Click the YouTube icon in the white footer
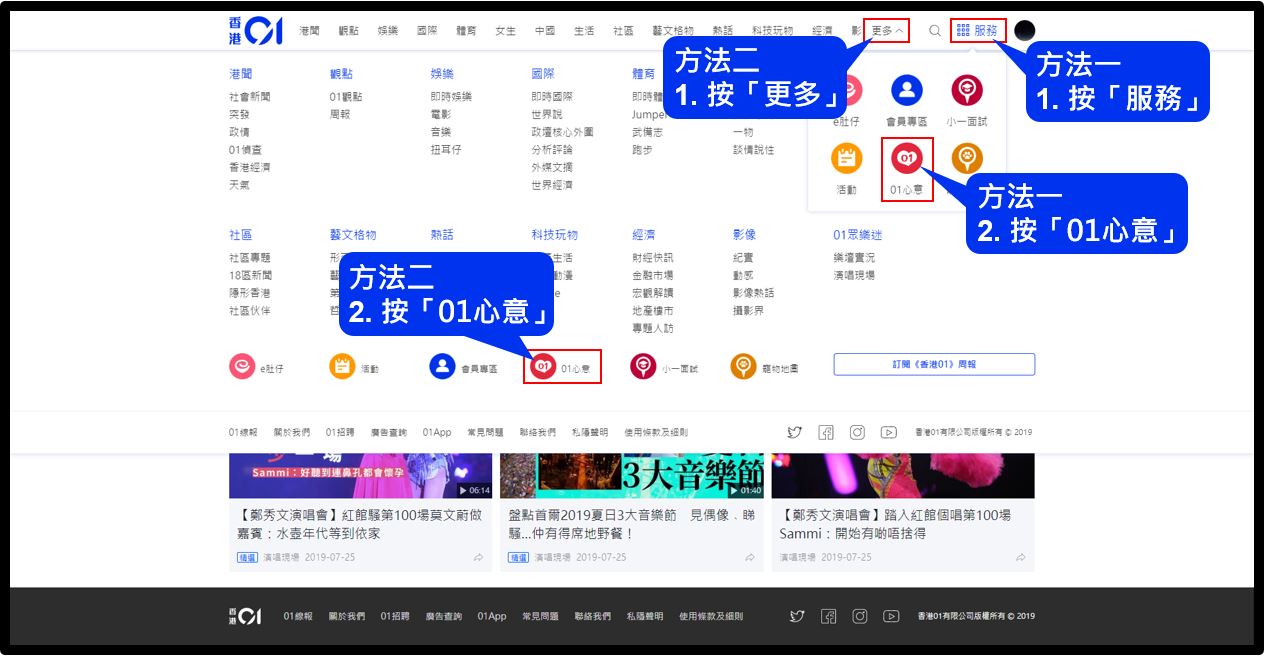The image size is (1266, 657). pos(889,432)
